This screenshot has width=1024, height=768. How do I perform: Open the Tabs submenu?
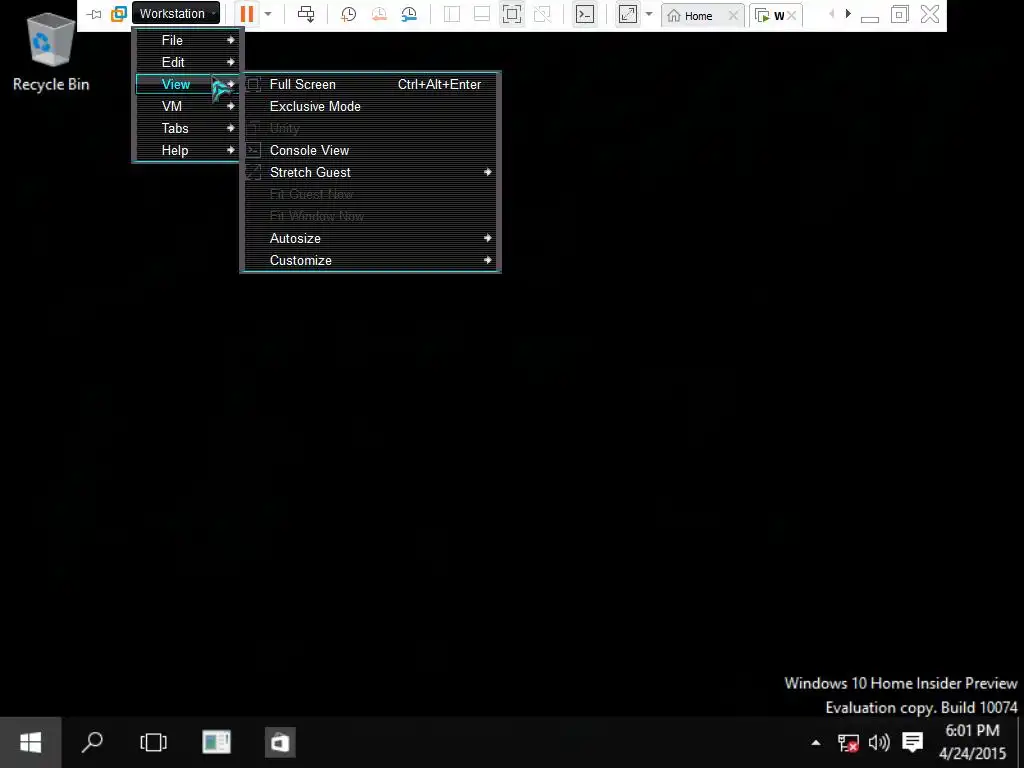pyautogui.click(x=188, y=128)
